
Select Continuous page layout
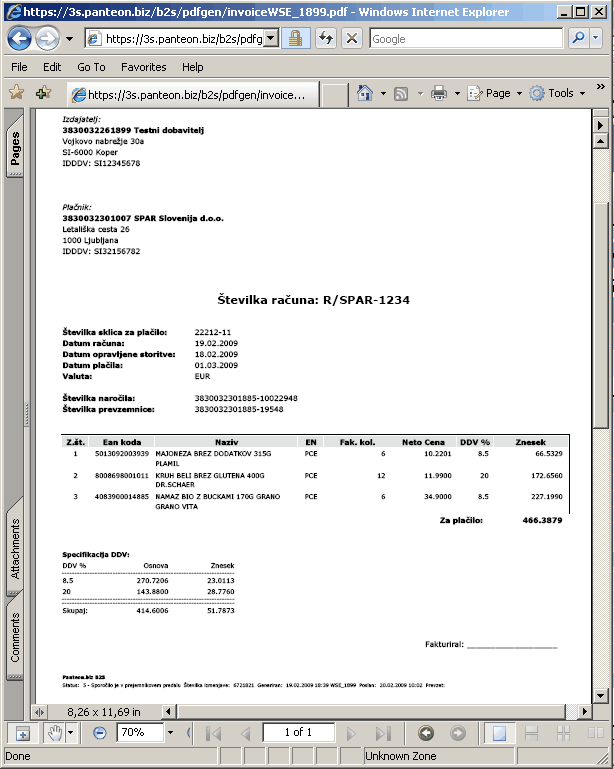pyautogui.click(x=532, y=733)
